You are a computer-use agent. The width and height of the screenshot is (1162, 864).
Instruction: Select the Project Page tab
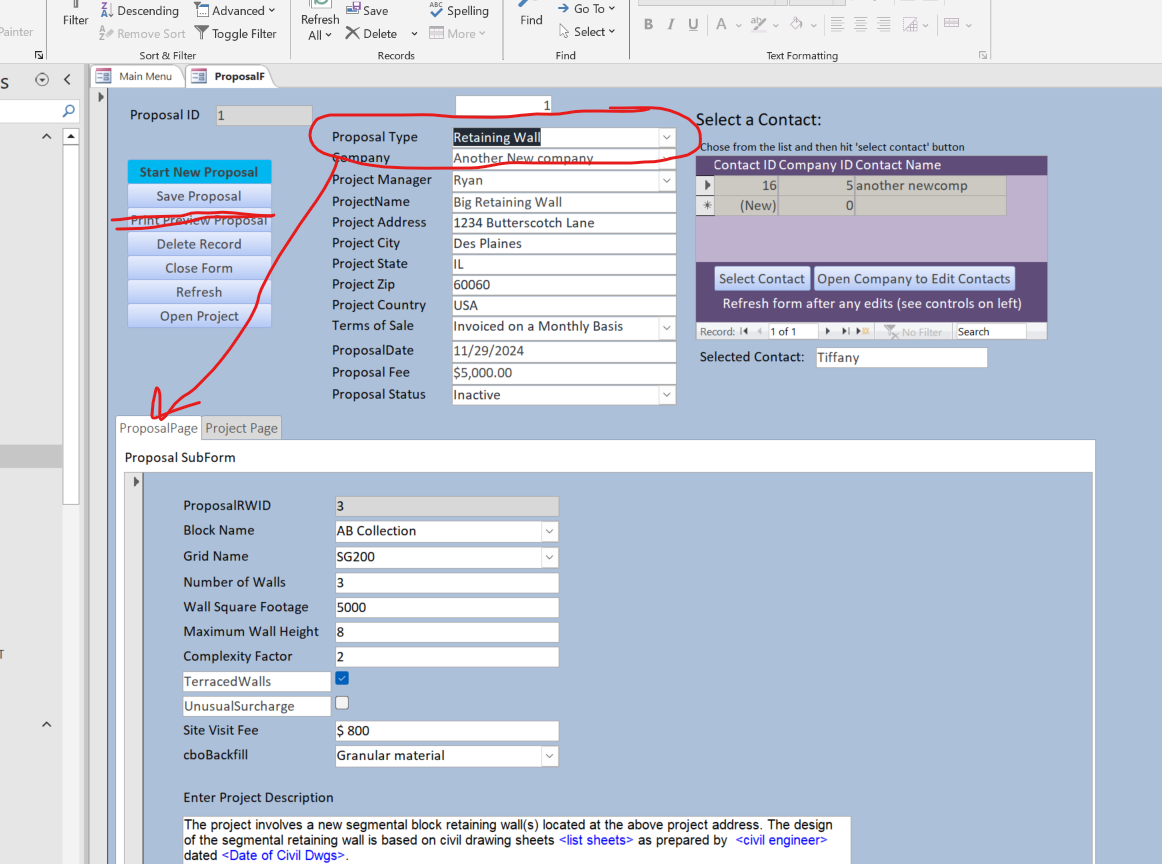(242, 428)
